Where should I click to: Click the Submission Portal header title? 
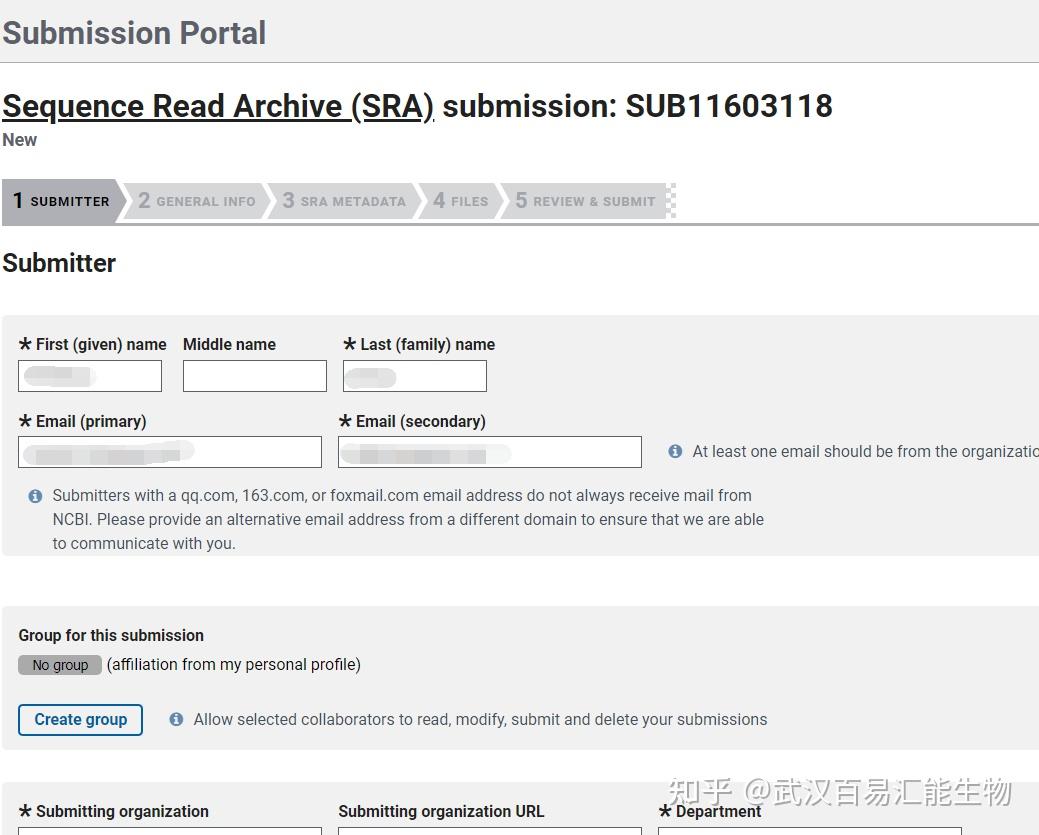pos(134,33)
